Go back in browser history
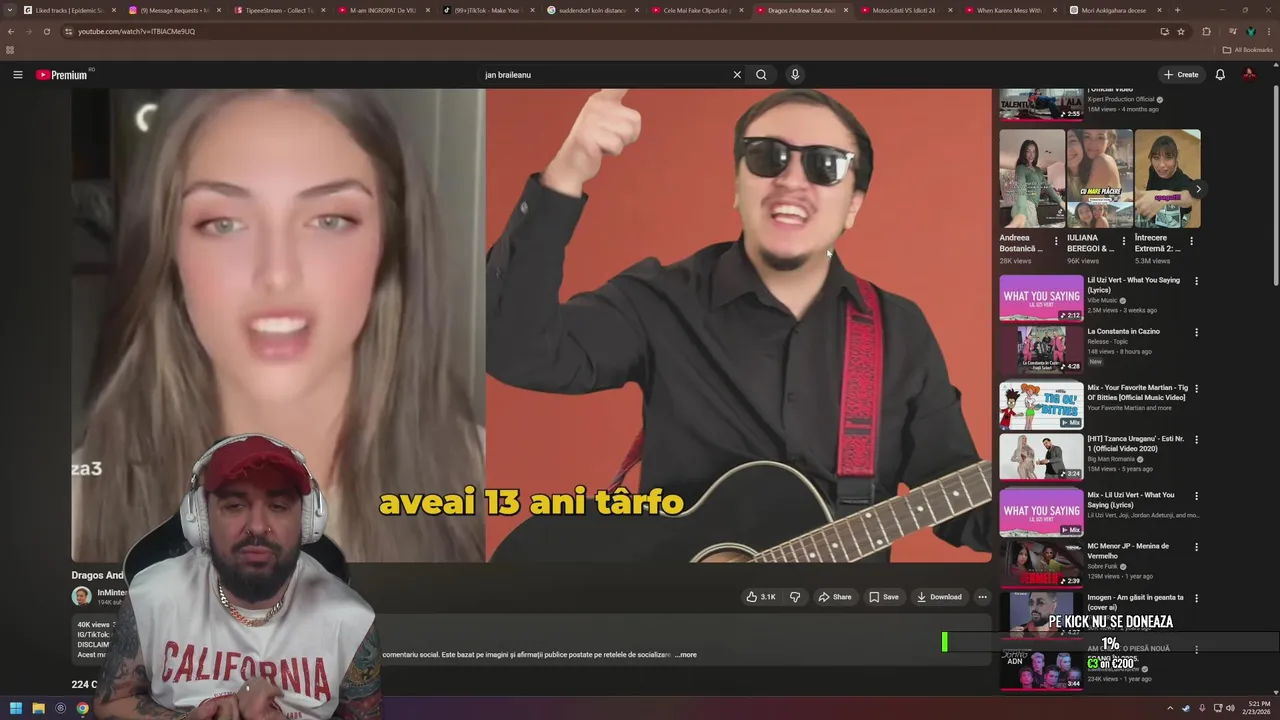1280x720 pixels. (11, 31)
